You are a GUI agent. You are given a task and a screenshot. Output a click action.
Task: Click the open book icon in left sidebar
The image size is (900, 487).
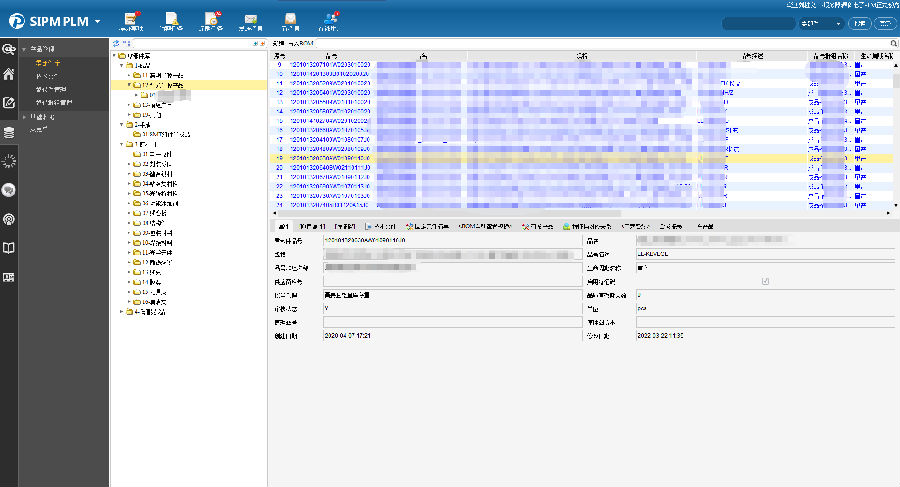pos(9,247)
